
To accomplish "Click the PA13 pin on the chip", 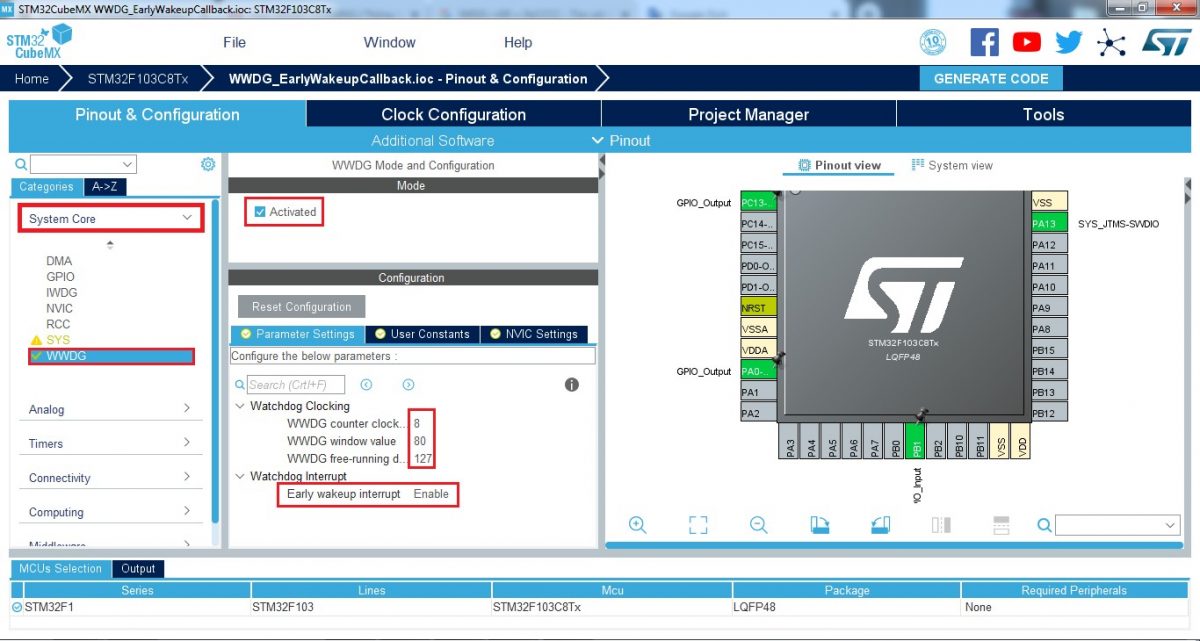I will (1049, 224).
